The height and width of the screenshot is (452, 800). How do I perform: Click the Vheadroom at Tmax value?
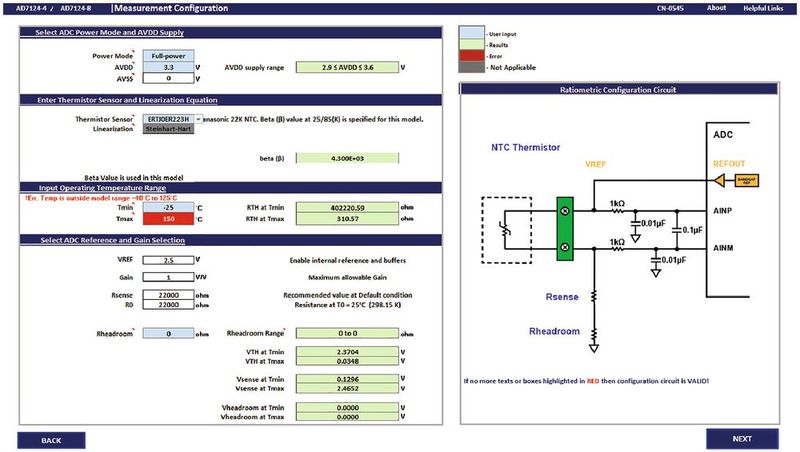347,417
